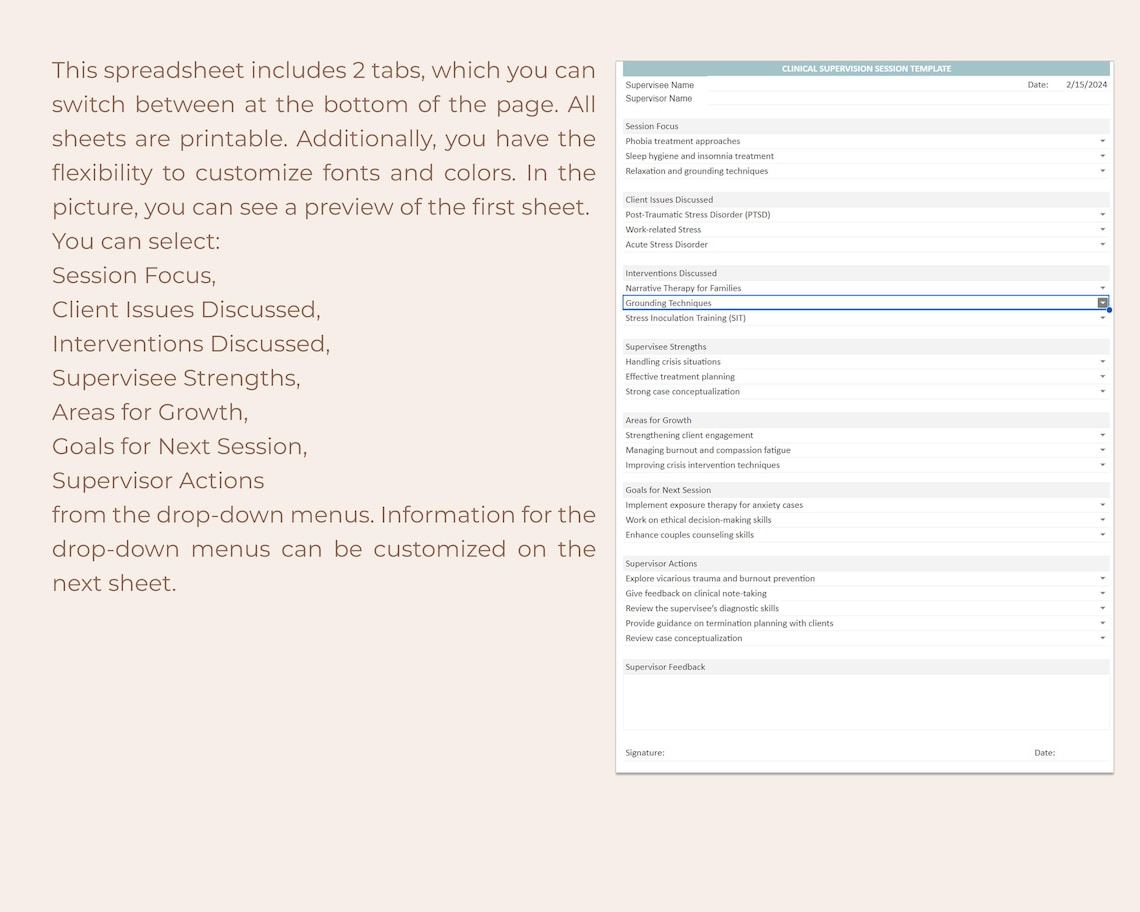The image size is (1140, 912).
Task: Expand the Acute Stress Disorder dropdown
Action: [1102, 244]
